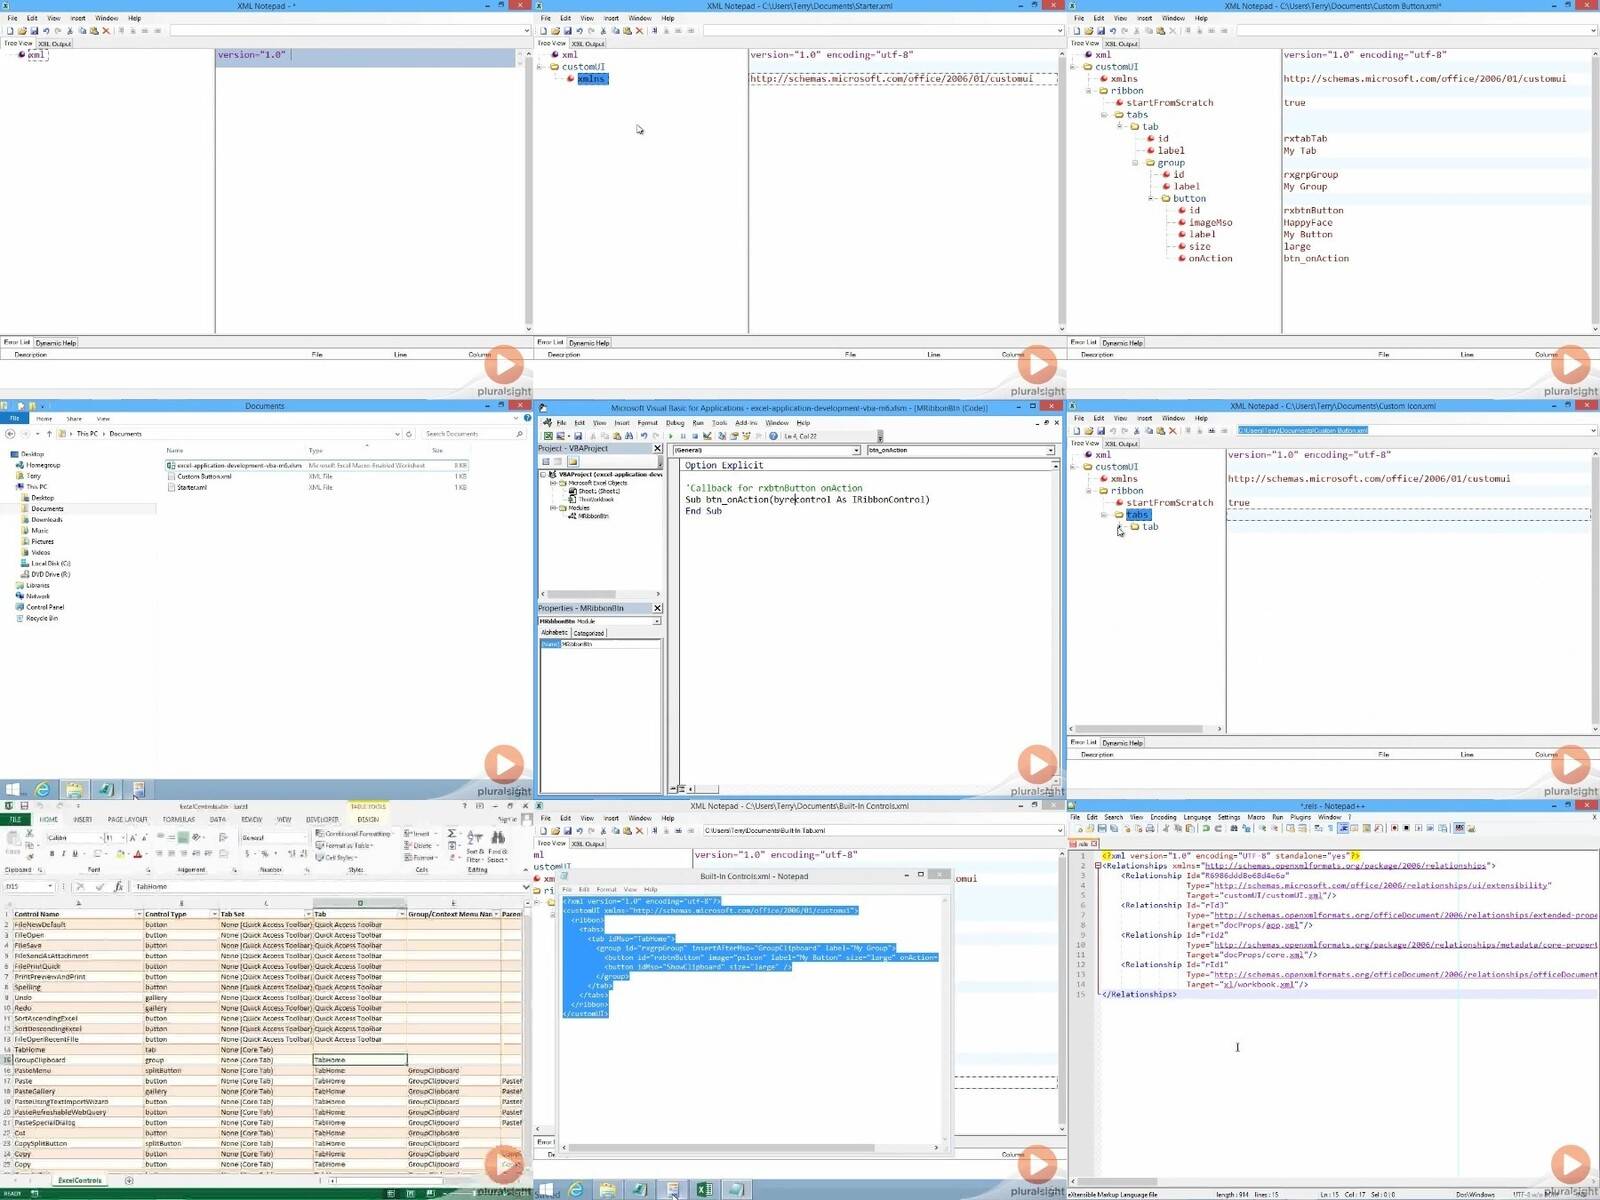Viewport: 1600px width, 1200px height.
Task: Click Find & Select binoculars in Excel ribbon
Action: (497, 838)
